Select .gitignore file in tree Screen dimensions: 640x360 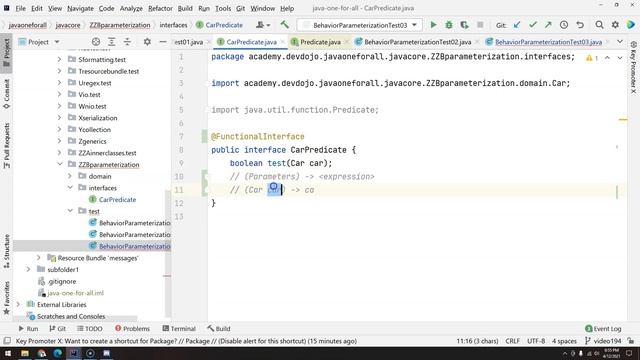62,281
